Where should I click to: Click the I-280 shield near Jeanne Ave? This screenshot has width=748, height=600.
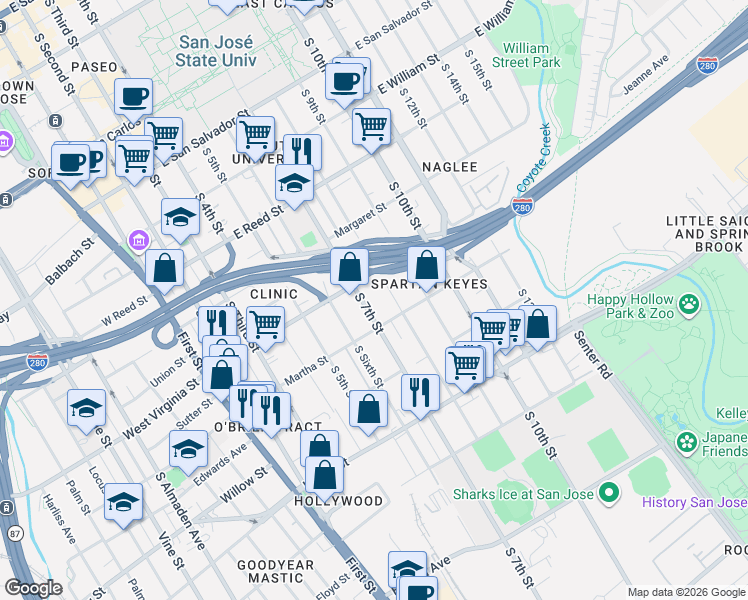(707, 65)
